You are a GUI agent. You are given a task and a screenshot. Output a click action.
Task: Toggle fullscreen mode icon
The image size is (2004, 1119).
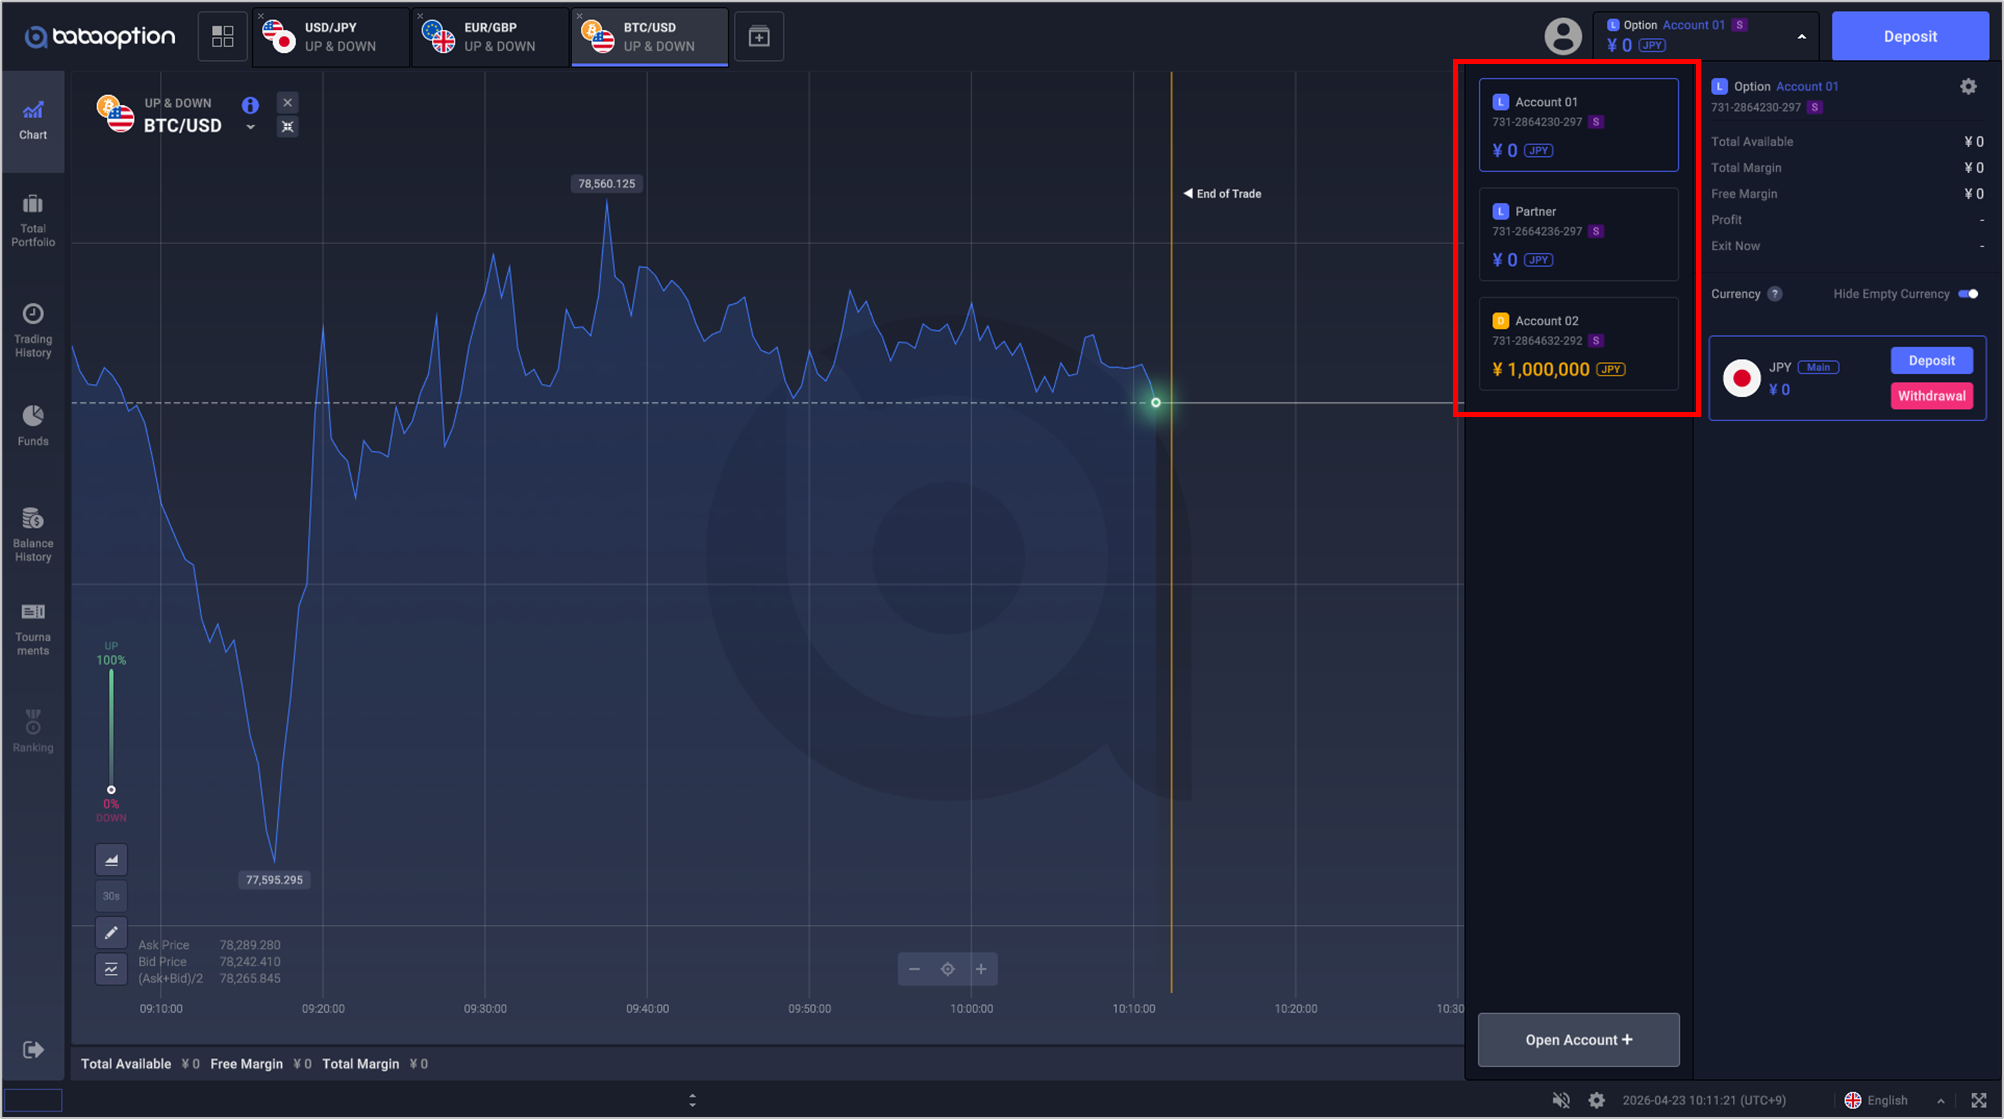pos(1978,1100)
